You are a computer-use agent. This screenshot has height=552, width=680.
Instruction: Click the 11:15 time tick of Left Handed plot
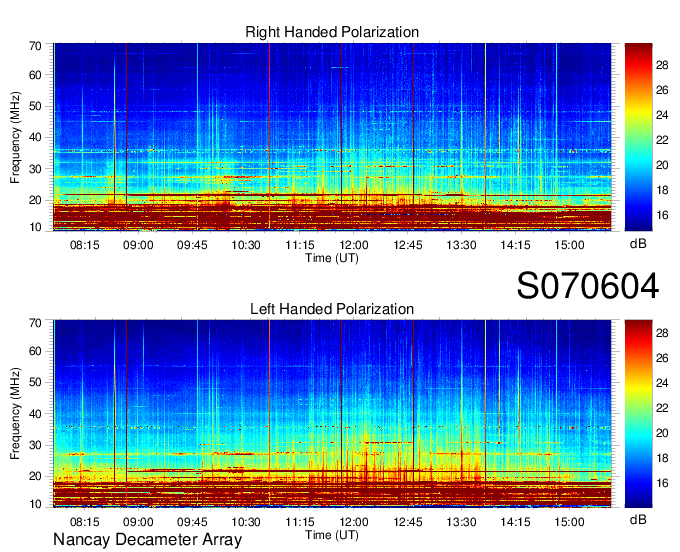(300, 522)
